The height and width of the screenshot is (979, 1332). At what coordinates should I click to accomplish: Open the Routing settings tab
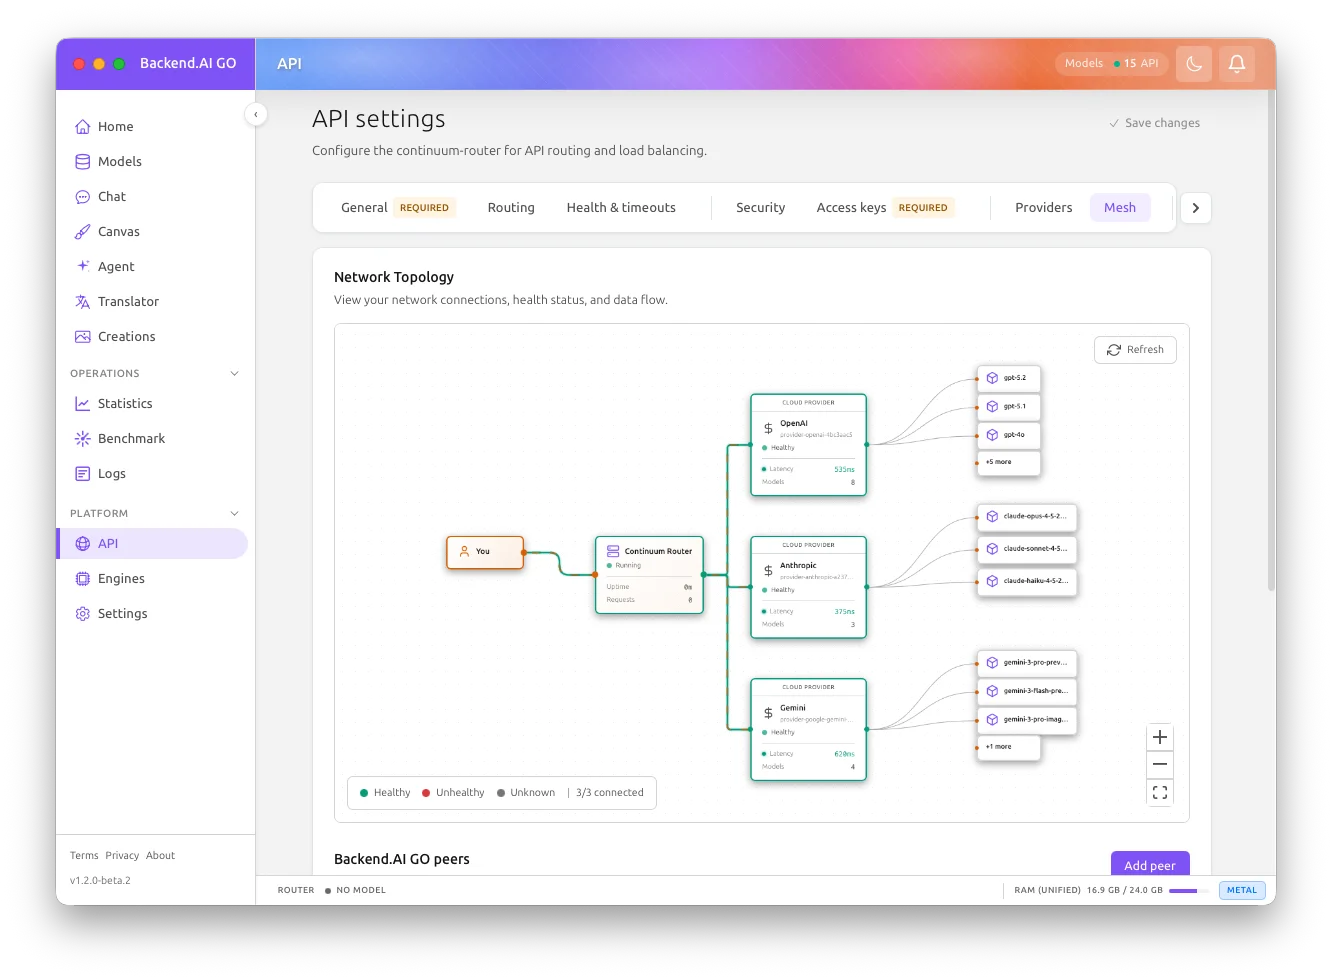511,207
